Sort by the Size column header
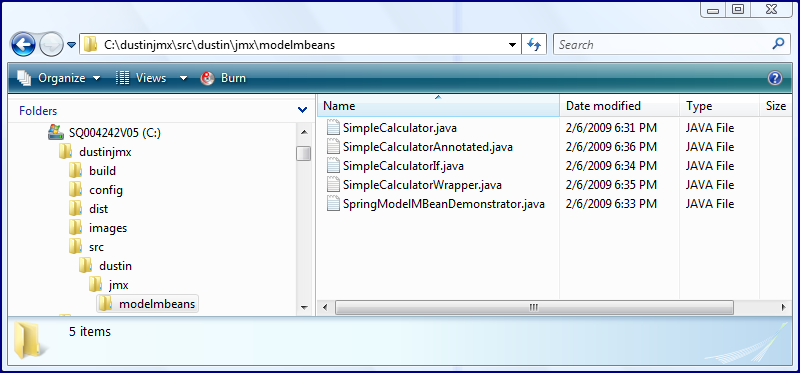The width and height of the screenshot is (800, 373). coord(776,106)
